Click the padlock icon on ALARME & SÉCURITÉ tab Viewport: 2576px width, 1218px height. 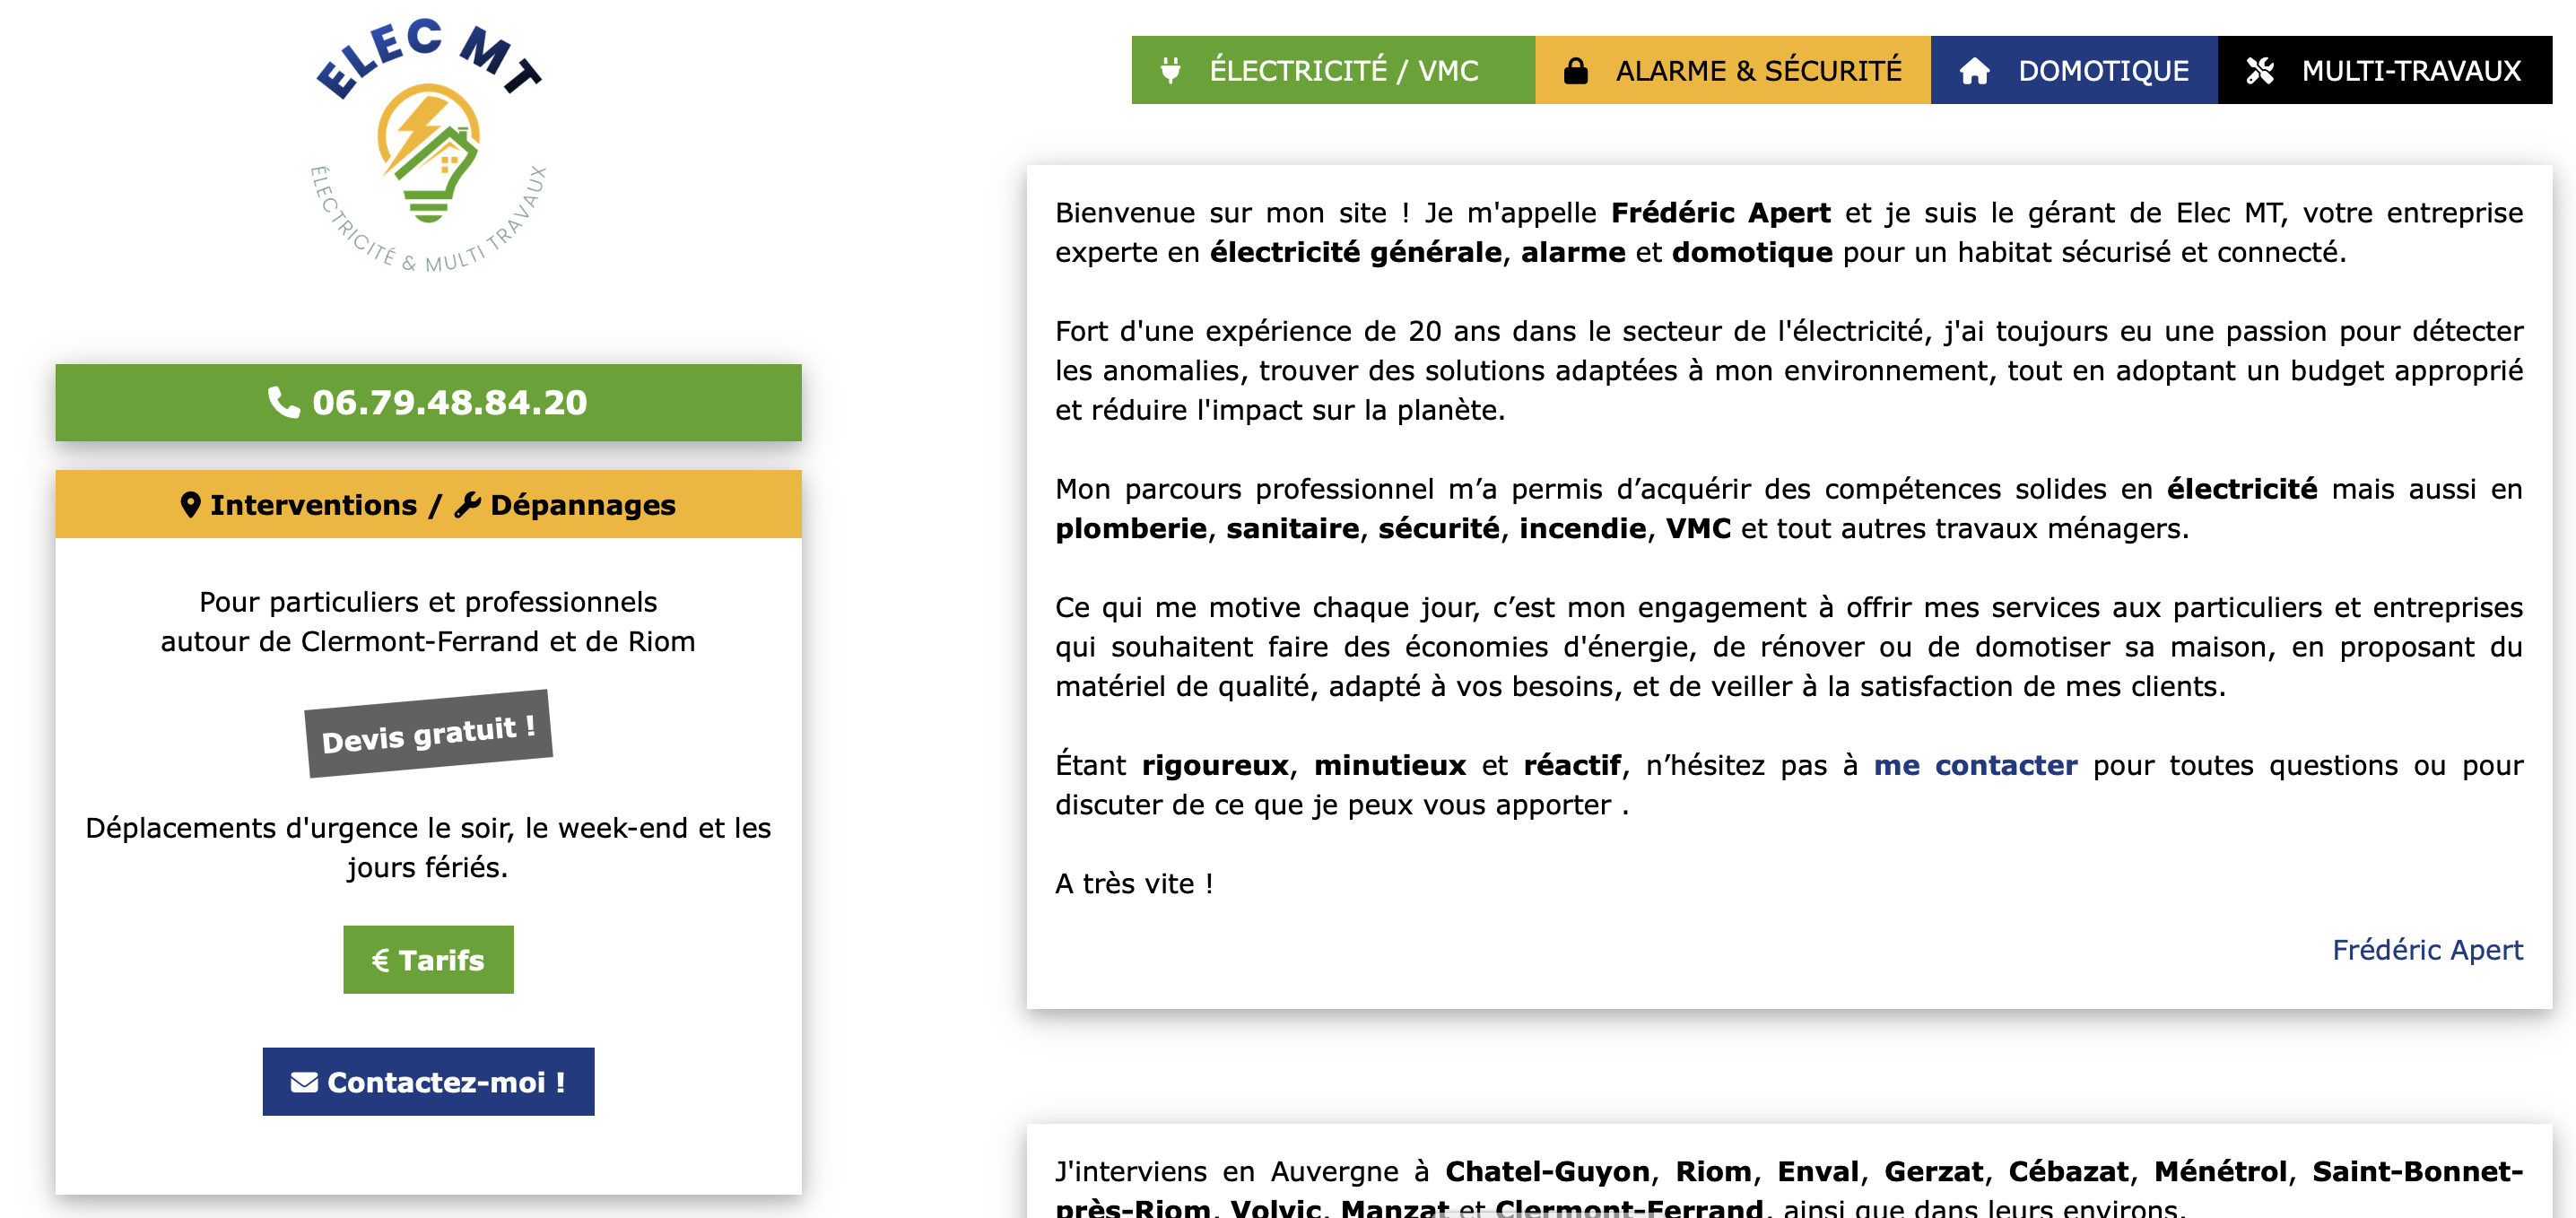pyautogui.click(x=1578, y=70)
